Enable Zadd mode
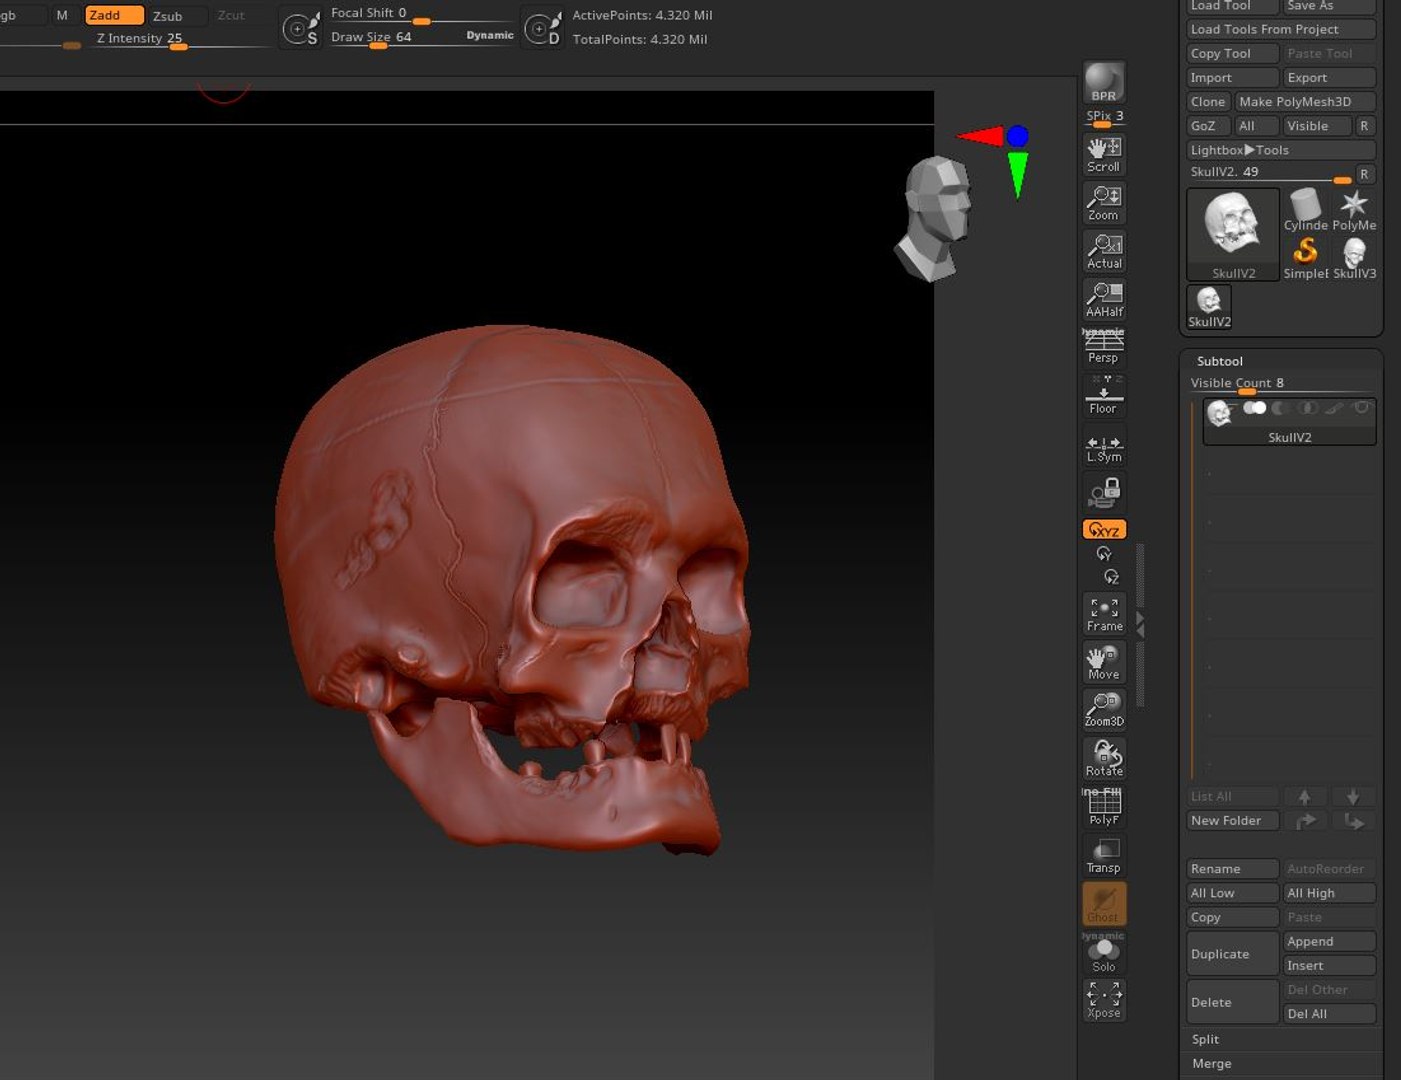 114,15
